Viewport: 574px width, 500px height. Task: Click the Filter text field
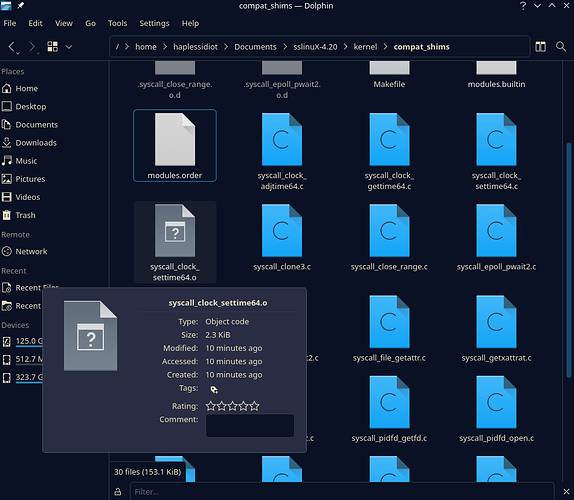click(342, 492)
